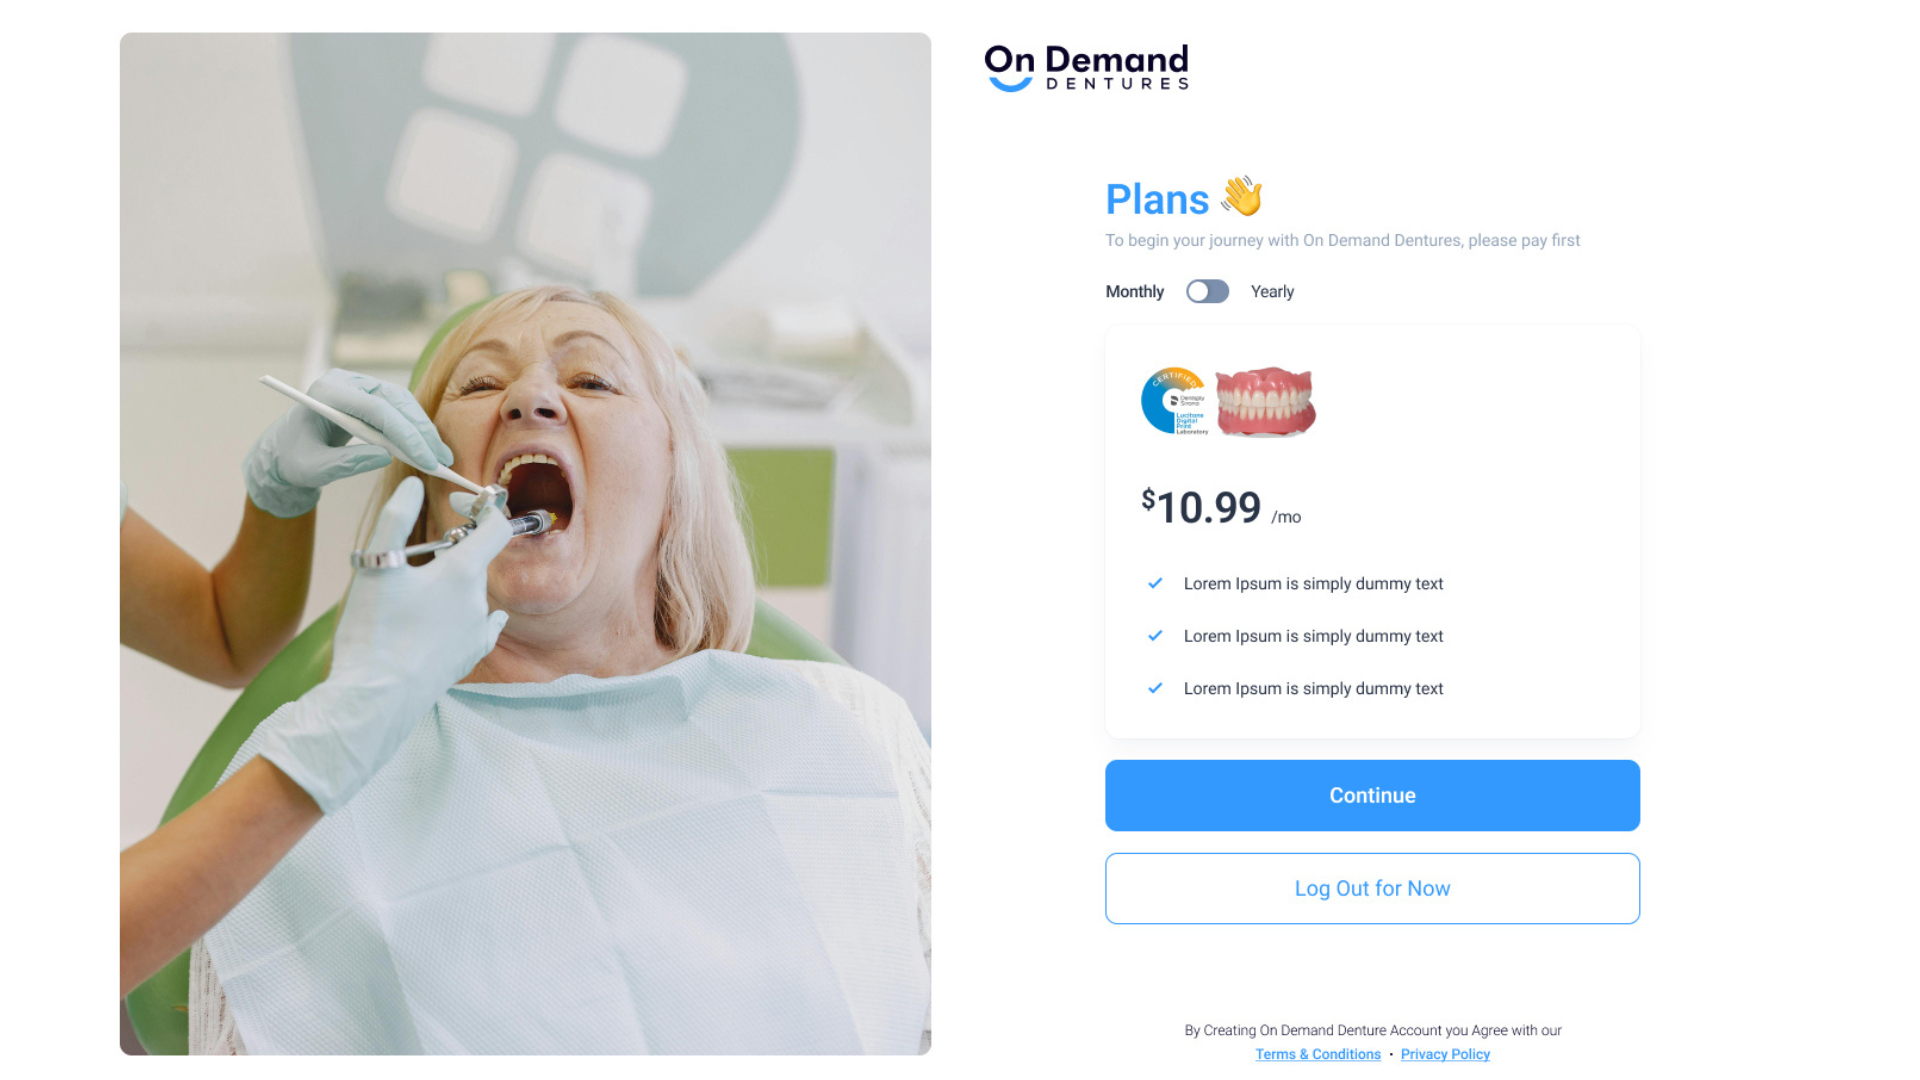Screen dimensions: 1920x1080
Task: Click the dental patient photo
Action: [525, 543]
